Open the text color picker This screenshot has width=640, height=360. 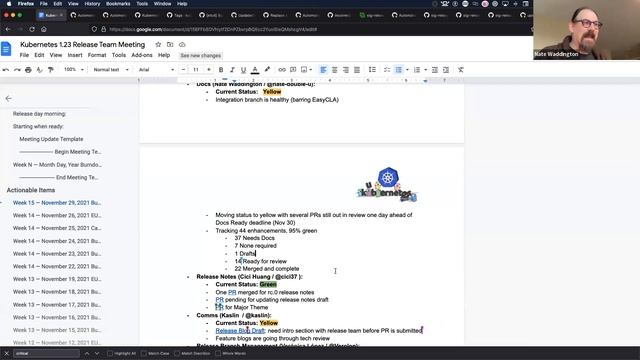255,70
